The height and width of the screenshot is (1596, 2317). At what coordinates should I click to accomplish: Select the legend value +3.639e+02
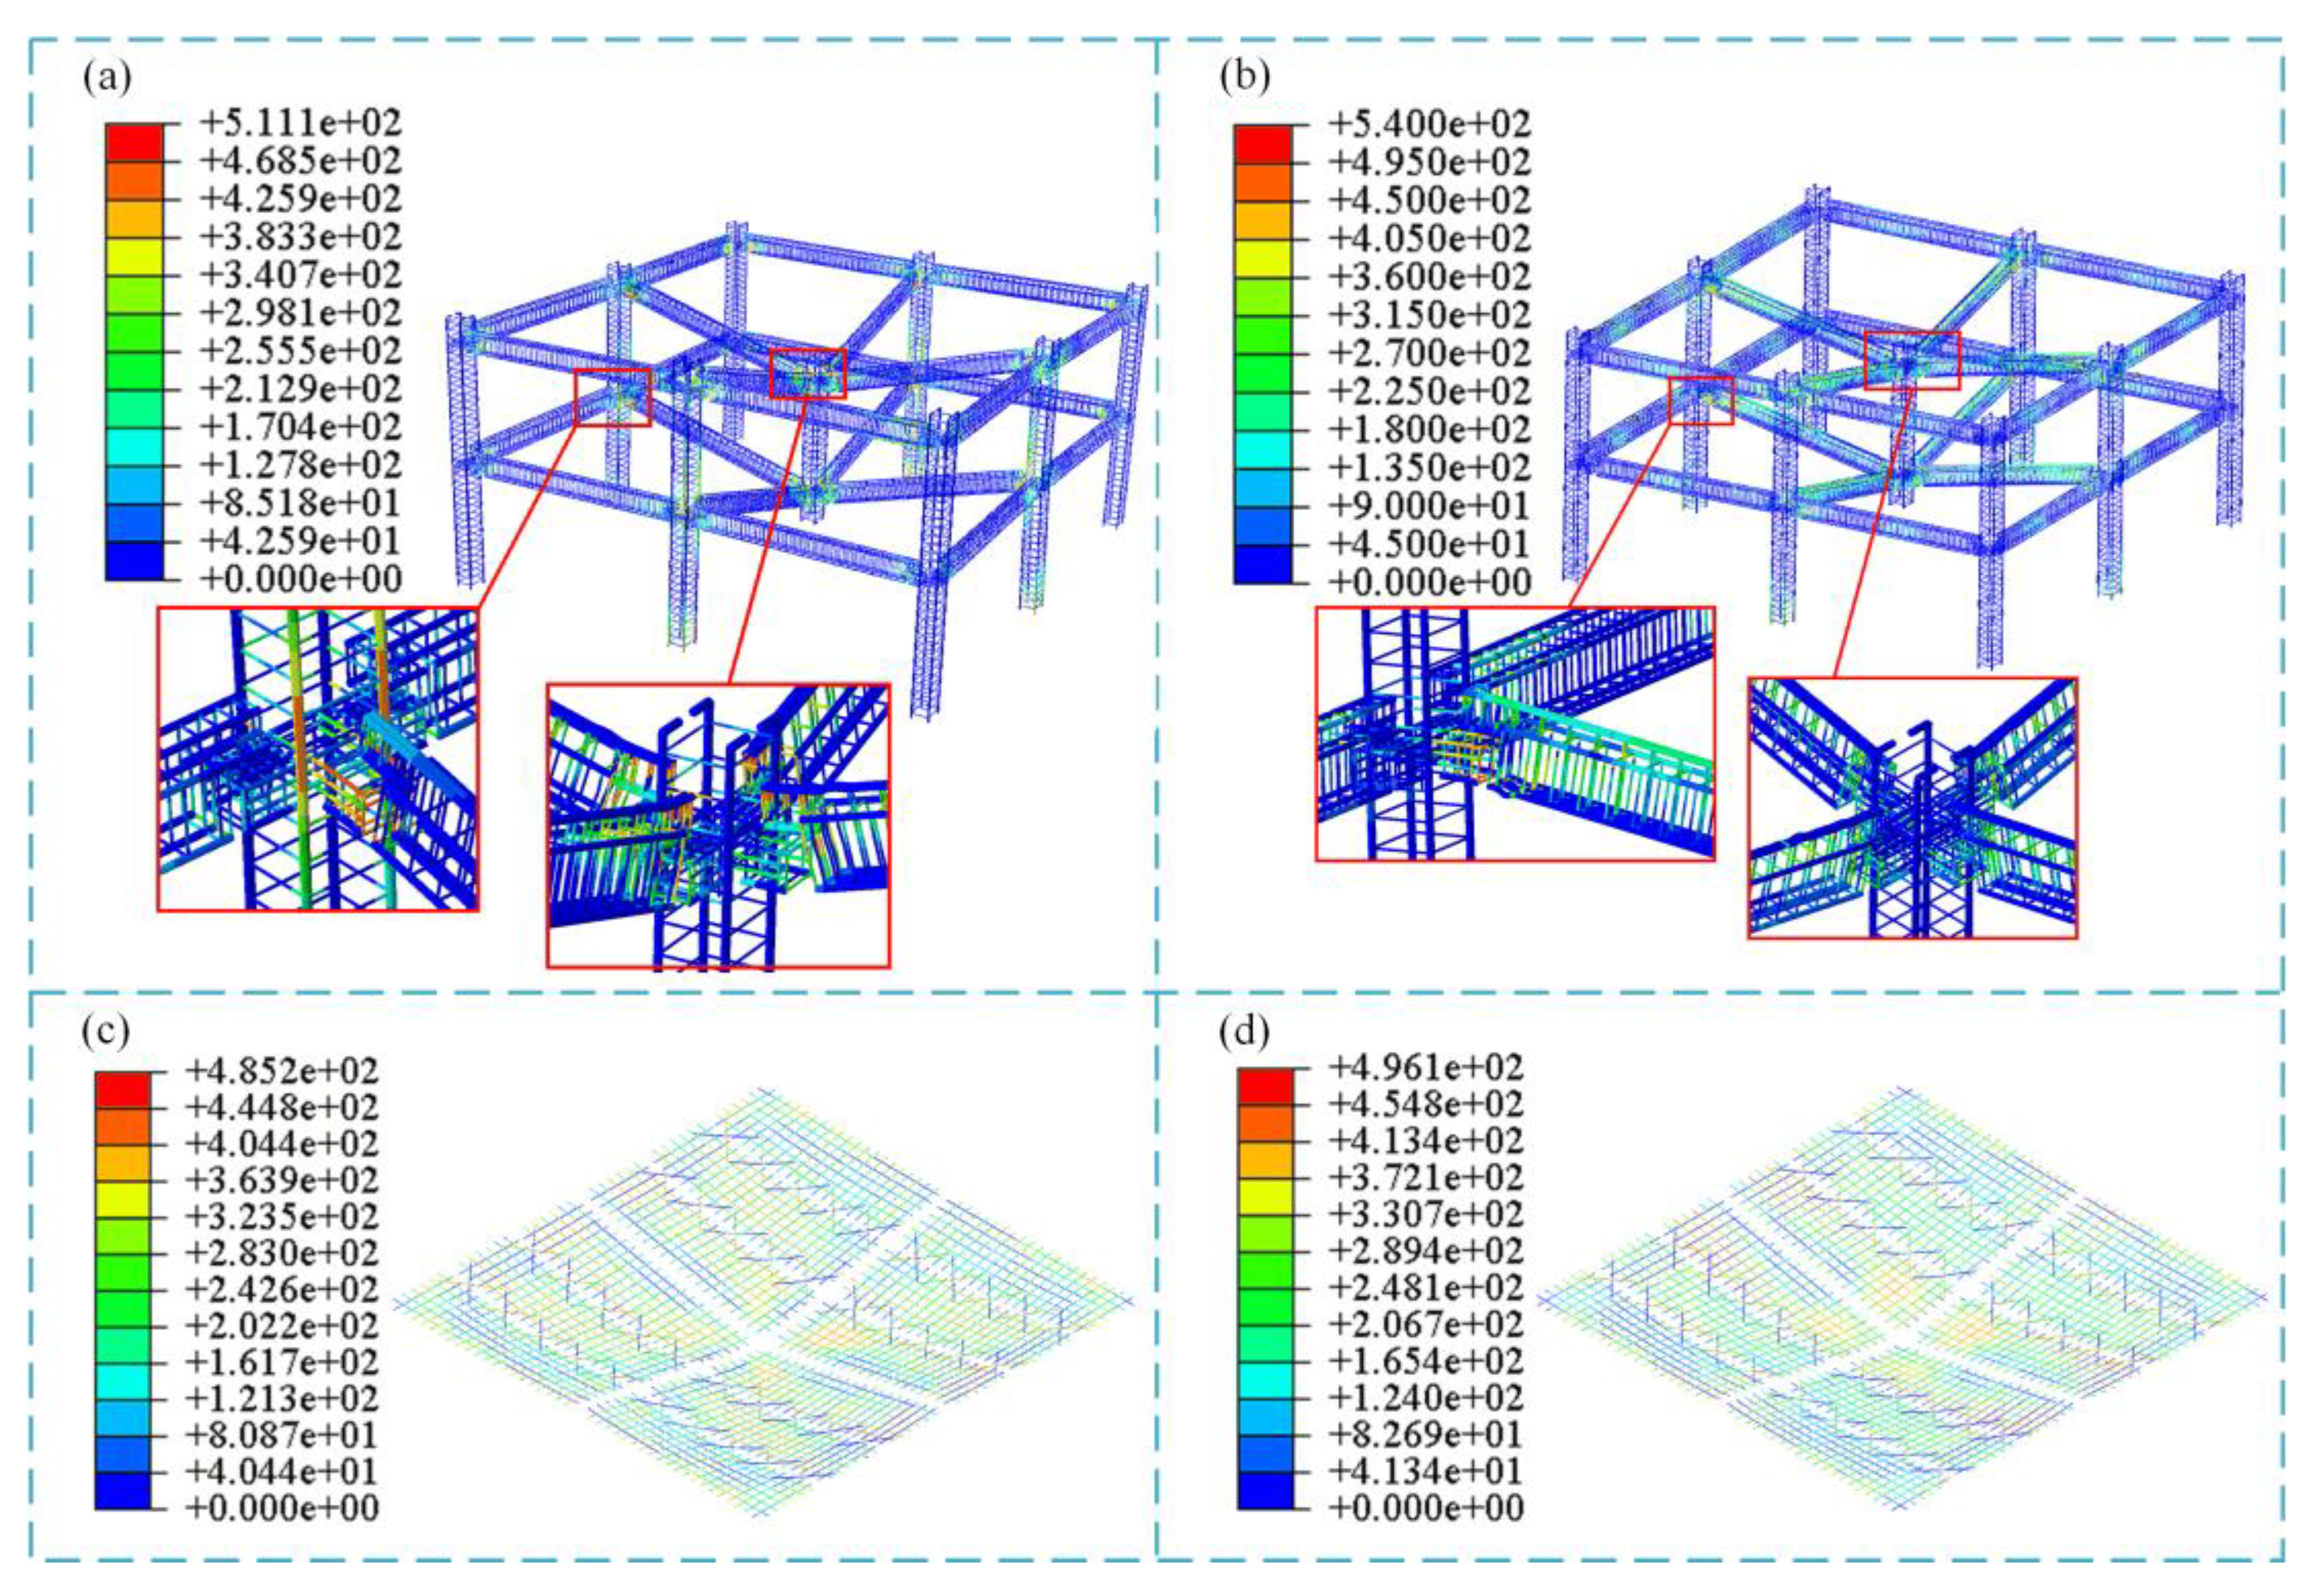pos(283,1180)
